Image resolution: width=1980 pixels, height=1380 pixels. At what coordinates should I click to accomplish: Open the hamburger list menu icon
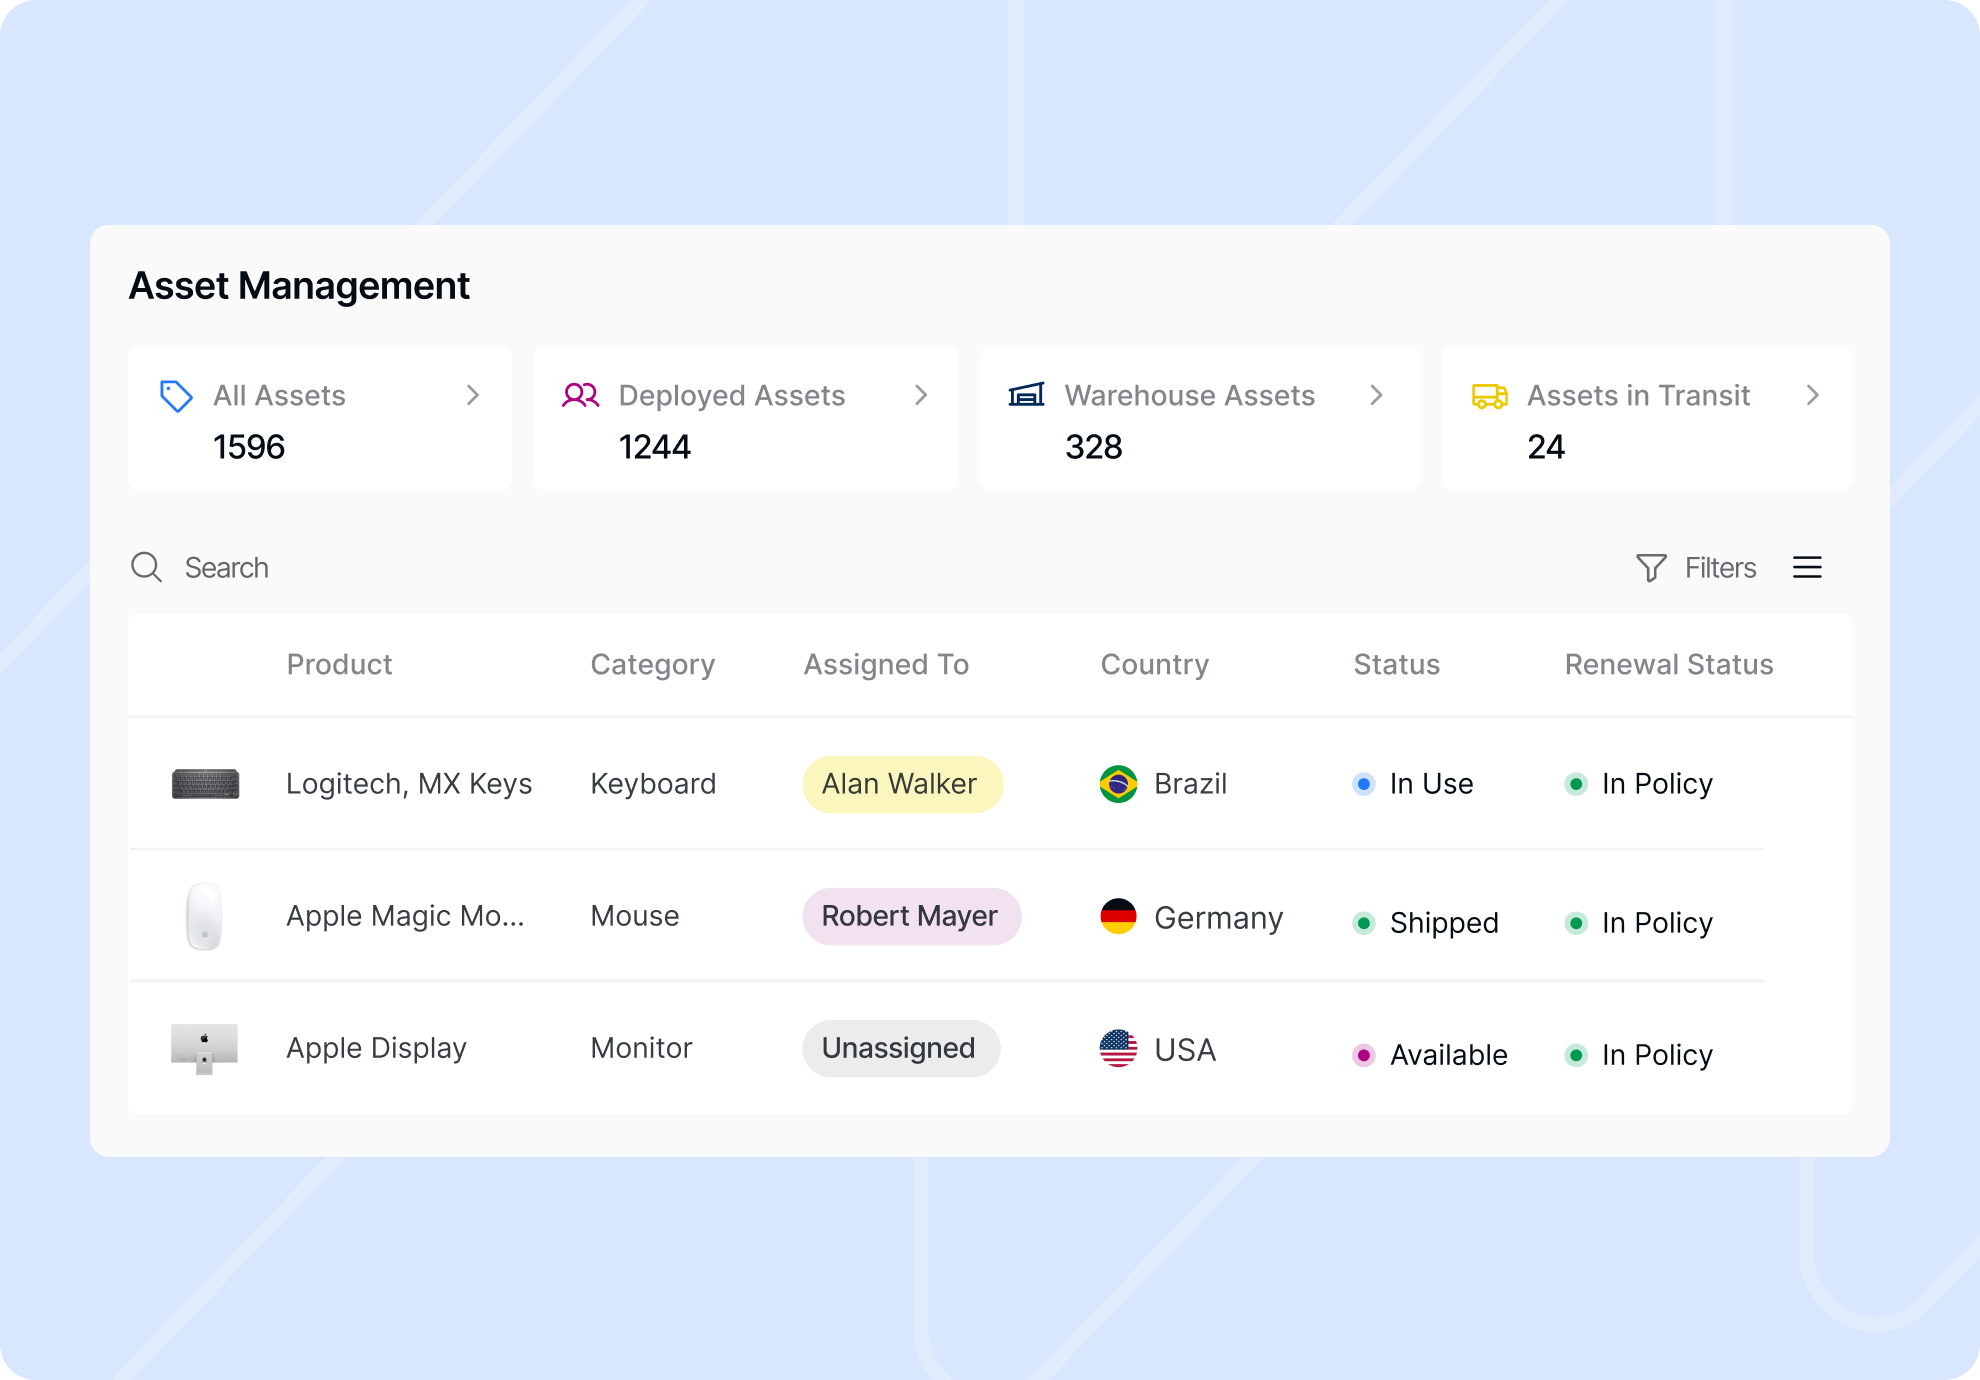pyautogui.click(x=1807, y=567)
